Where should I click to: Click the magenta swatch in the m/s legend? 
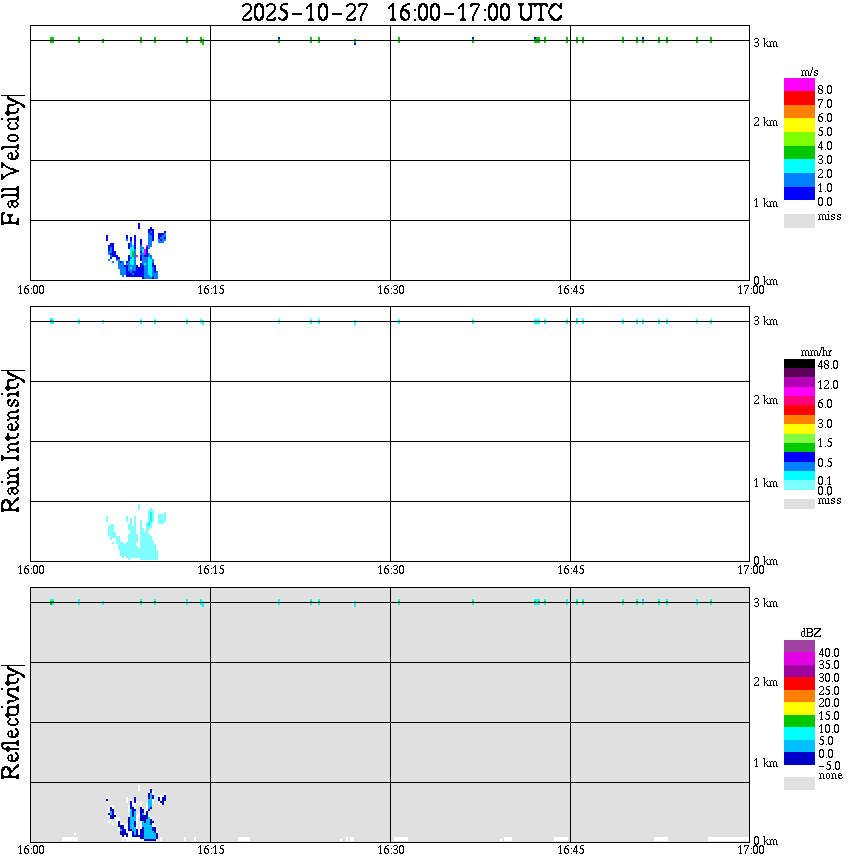[799, 85]
